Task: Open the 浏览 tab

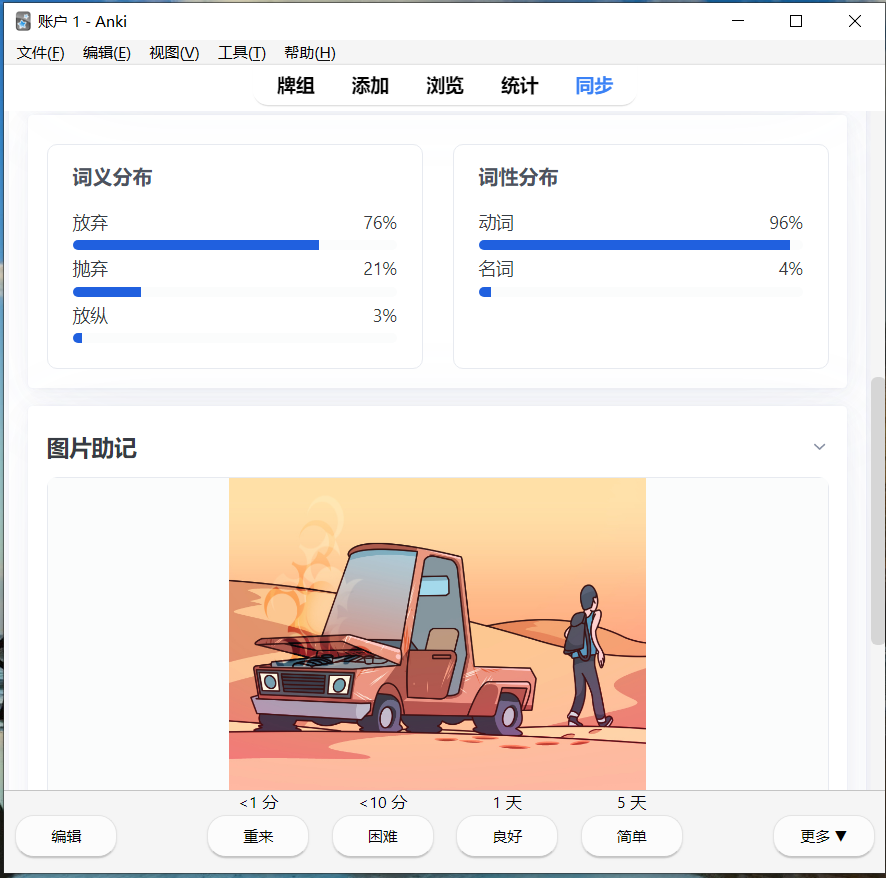Action: pyautogui.click(x=445, y=86)
